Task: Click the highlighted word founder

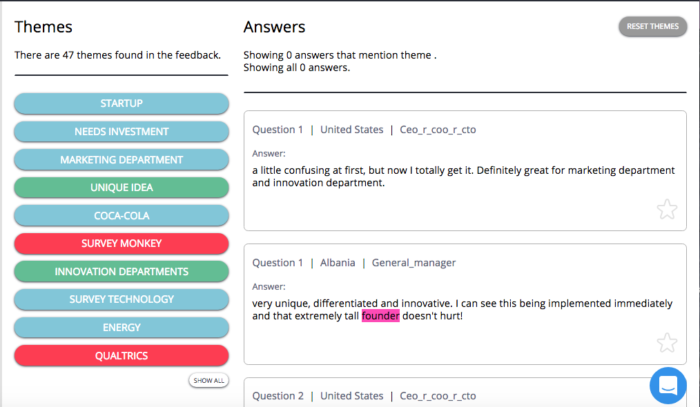Action: [x=379, y=316]
